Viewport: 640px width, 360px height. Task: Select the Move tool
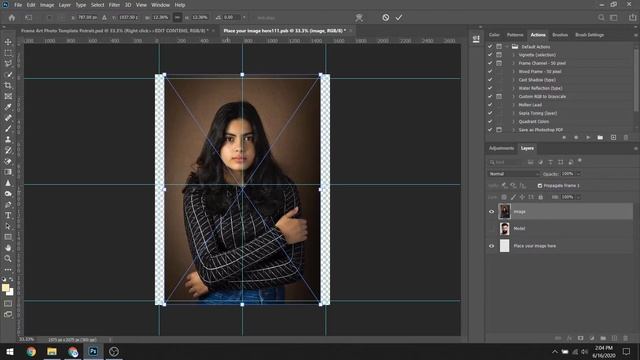pyautogui.click(x=8, y=42)
